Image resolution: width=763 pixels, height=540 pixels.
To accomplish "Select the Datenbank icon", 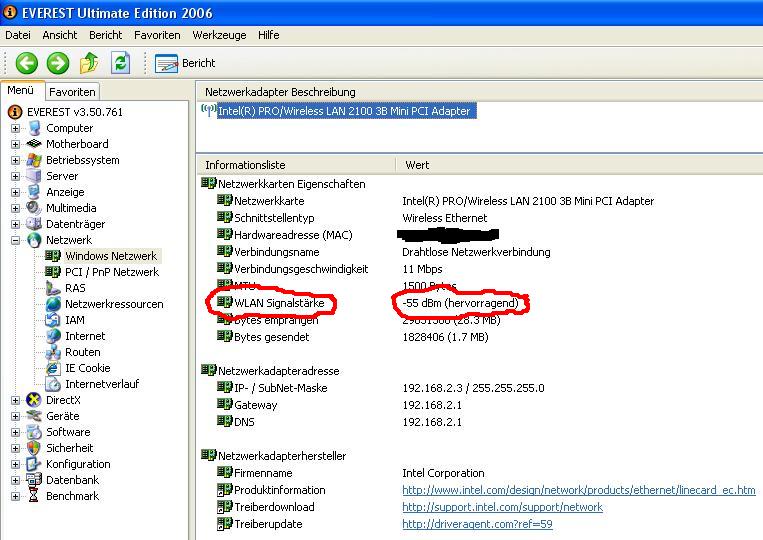I will pyautogui.click(x=34, y=480).
